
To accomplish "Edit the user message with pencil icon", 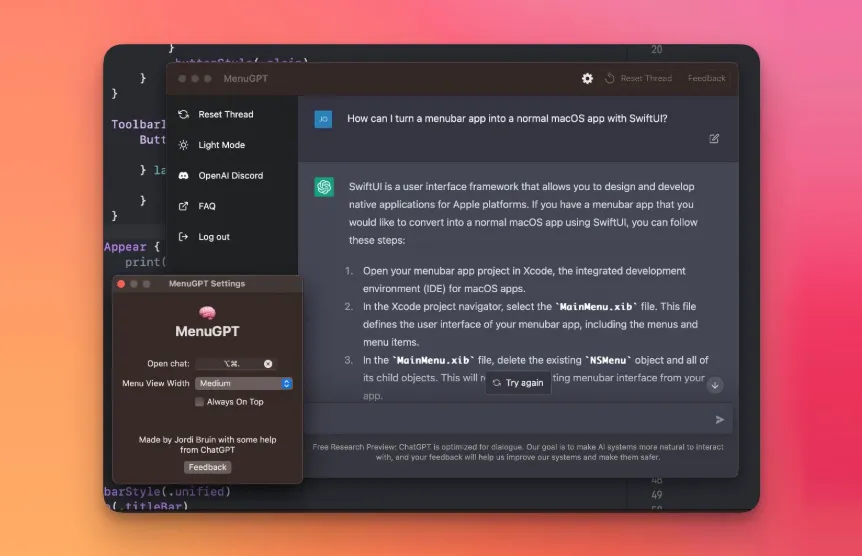I will click(714, 139).
